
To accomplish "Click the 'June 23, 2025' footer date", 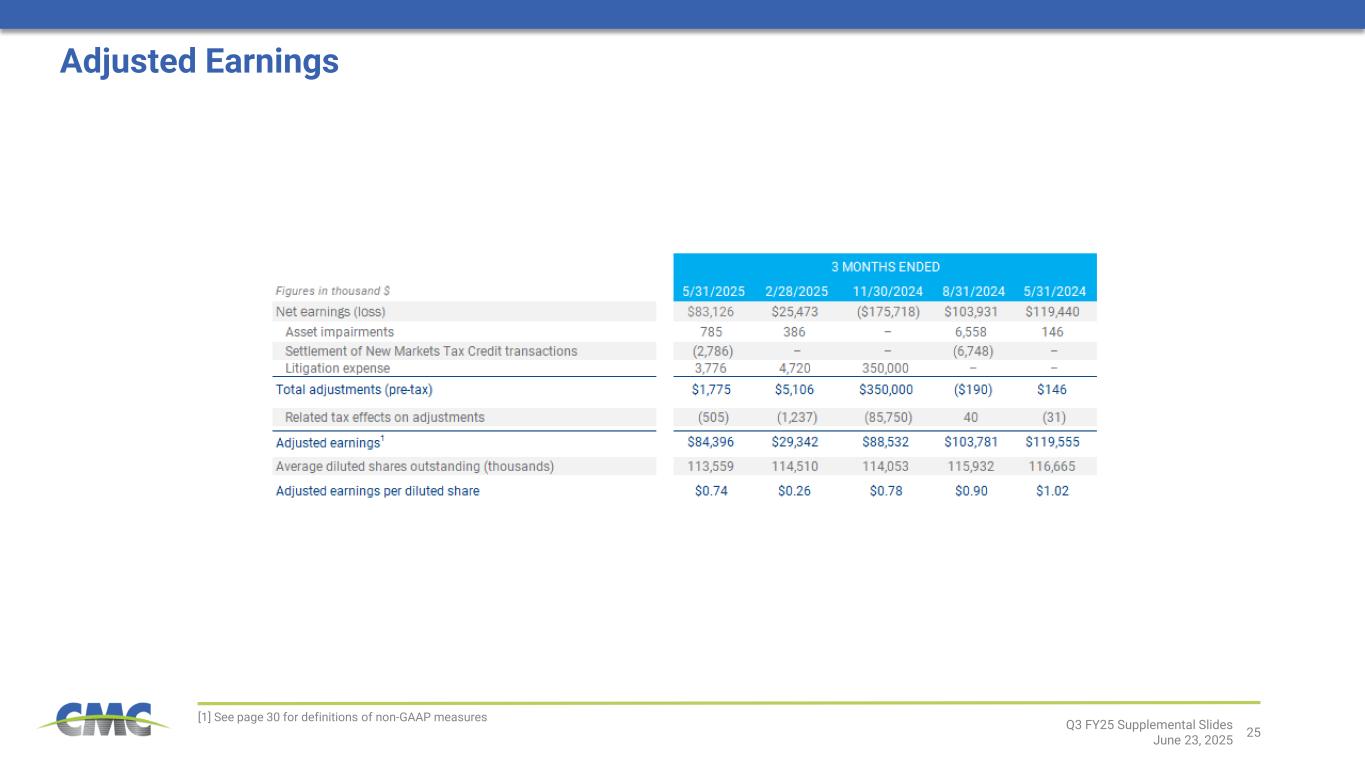I will (1192, 739).
